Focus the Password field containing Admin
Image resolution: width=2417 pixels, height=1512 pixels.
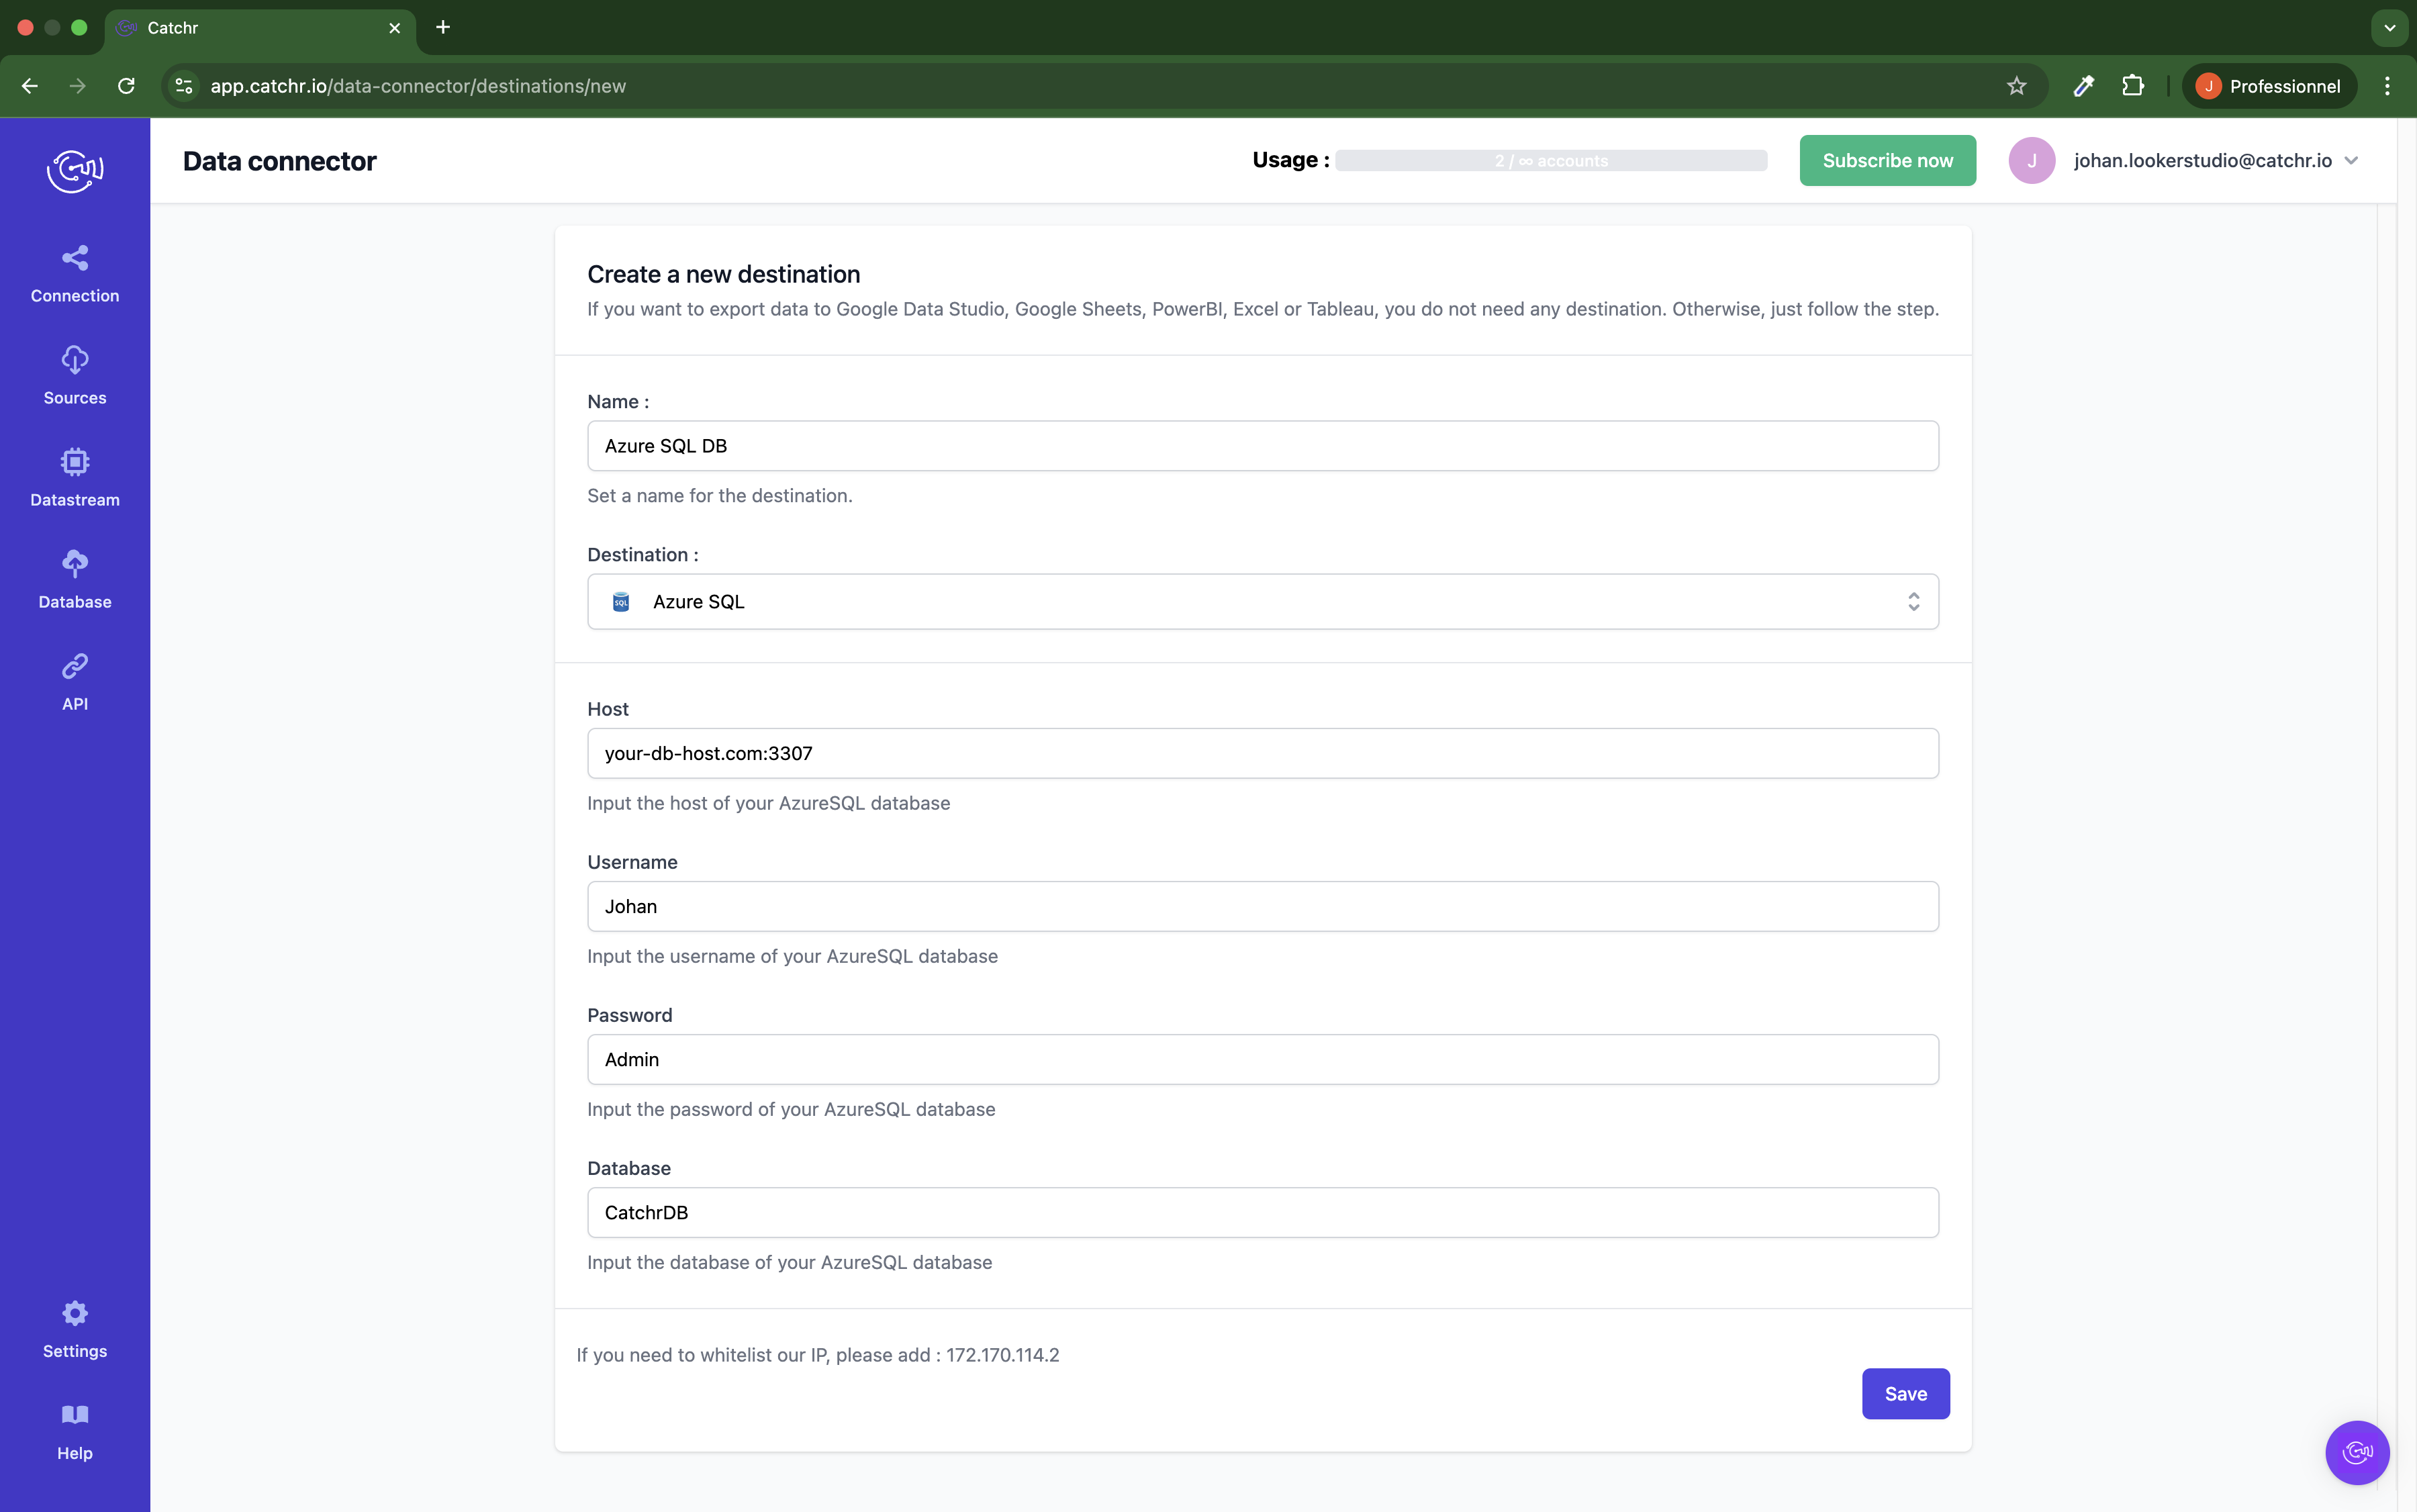(1263, 1059)
